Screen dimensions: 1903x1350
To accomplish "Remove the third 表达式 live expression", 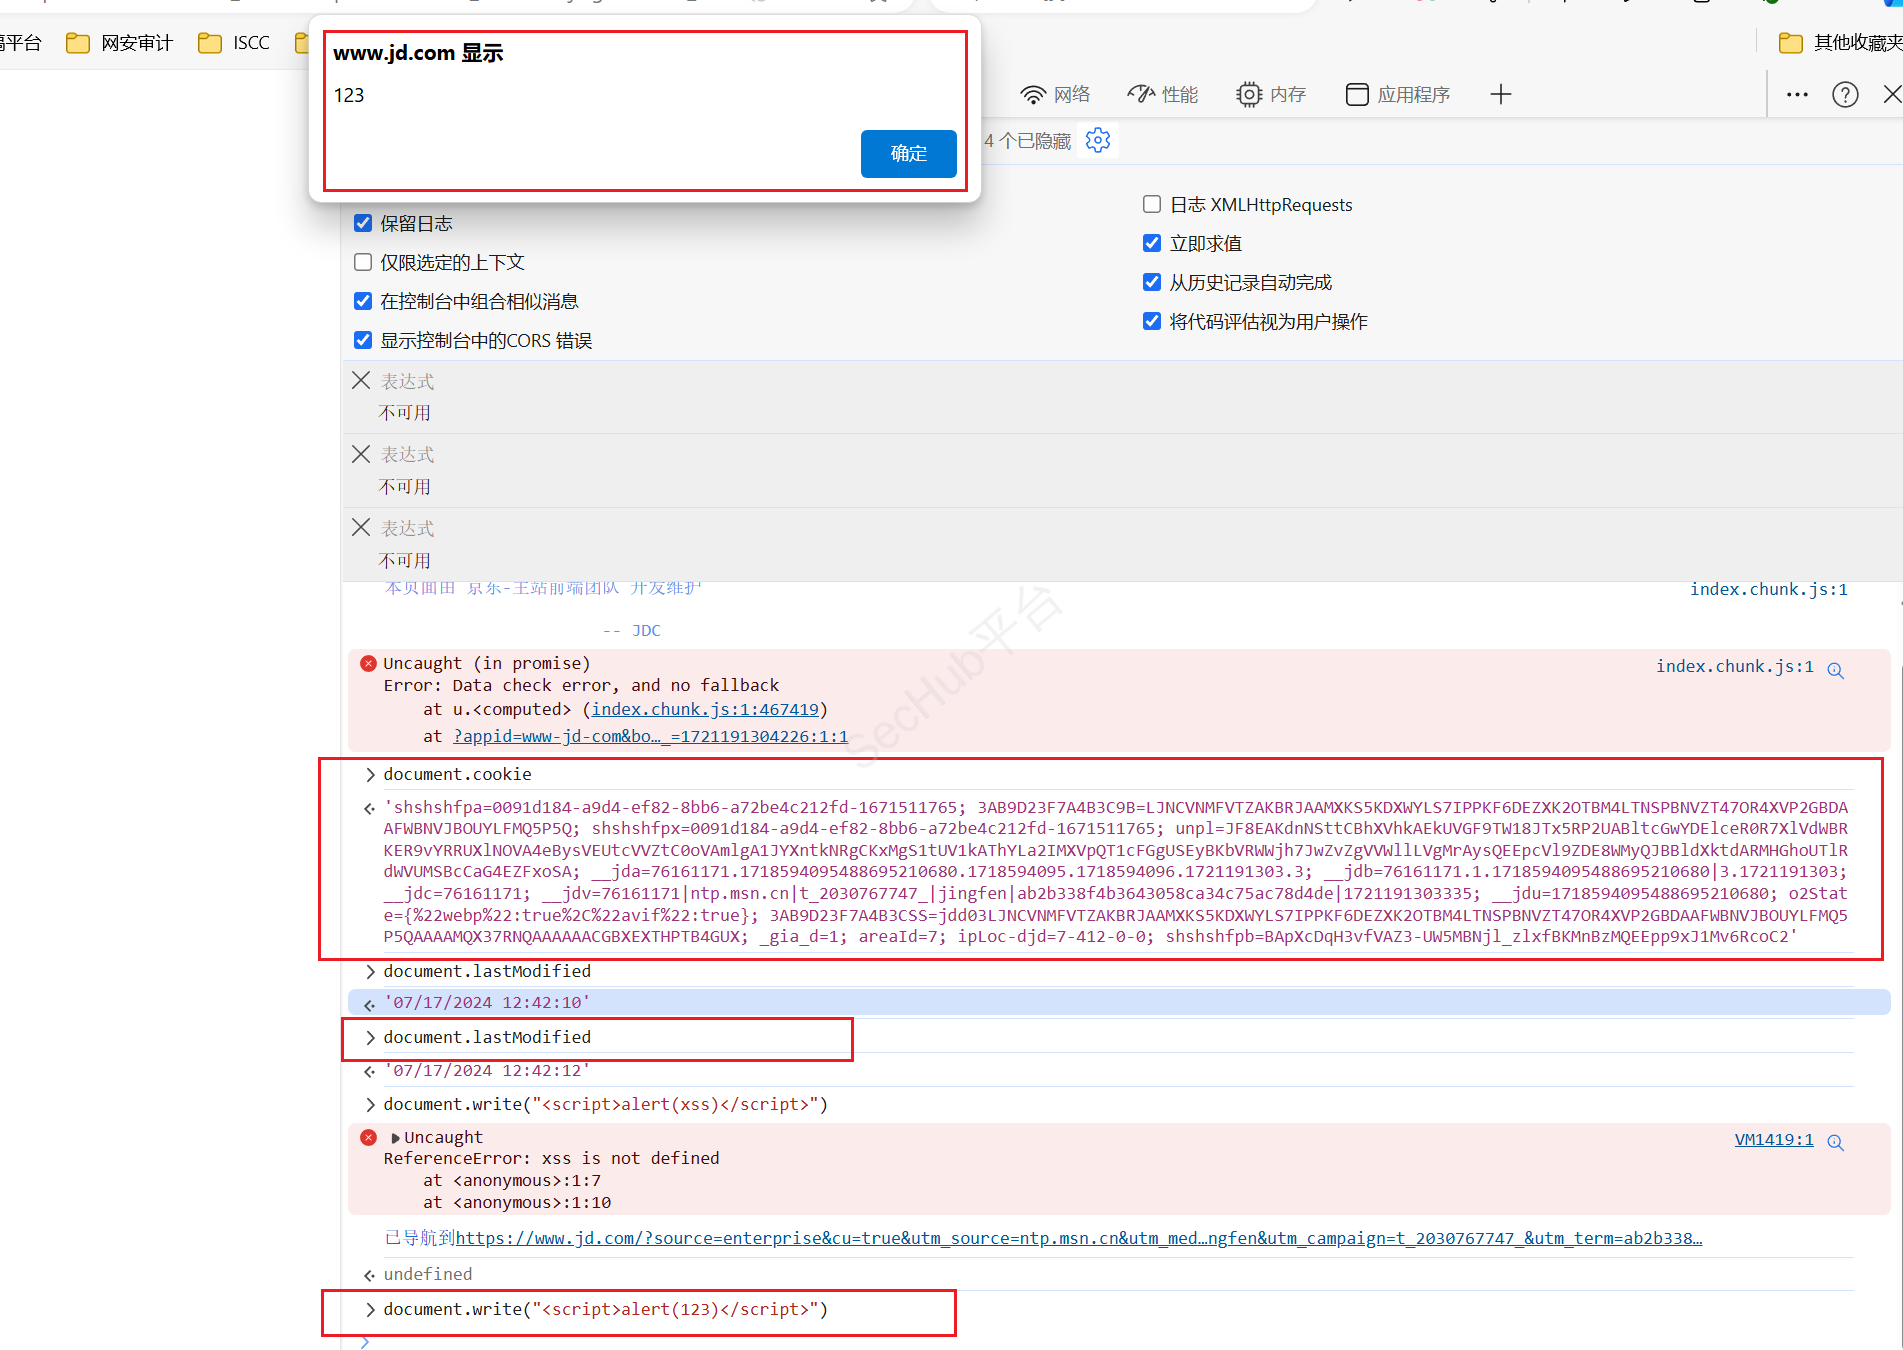I will point(361,527).
